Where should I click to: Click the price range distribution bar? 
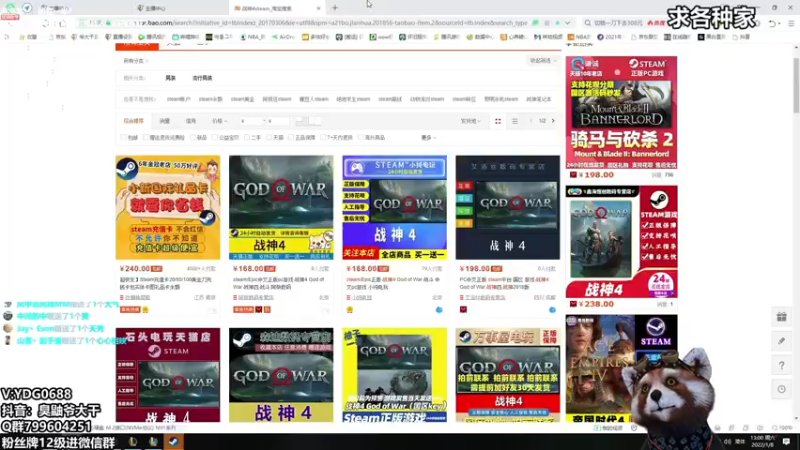pos(308,121)
